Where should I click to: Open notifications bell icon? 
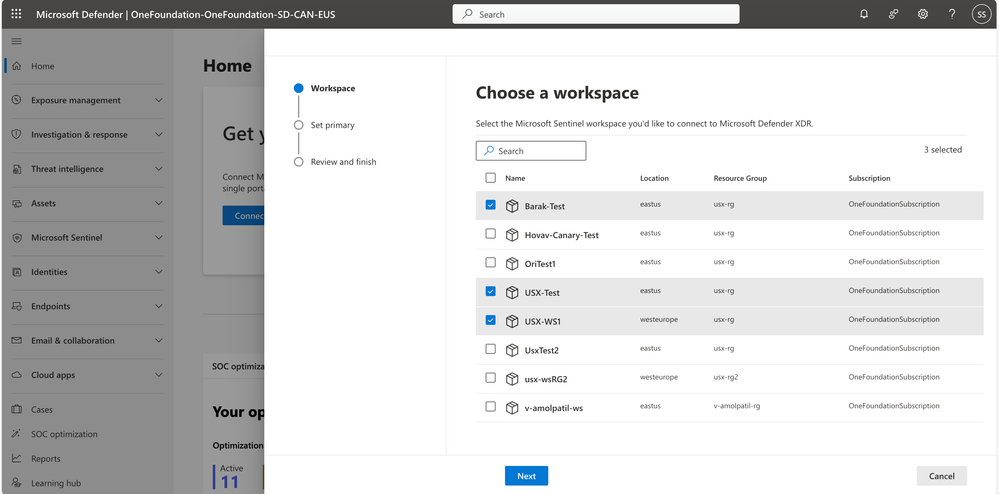tap(864, 14)
